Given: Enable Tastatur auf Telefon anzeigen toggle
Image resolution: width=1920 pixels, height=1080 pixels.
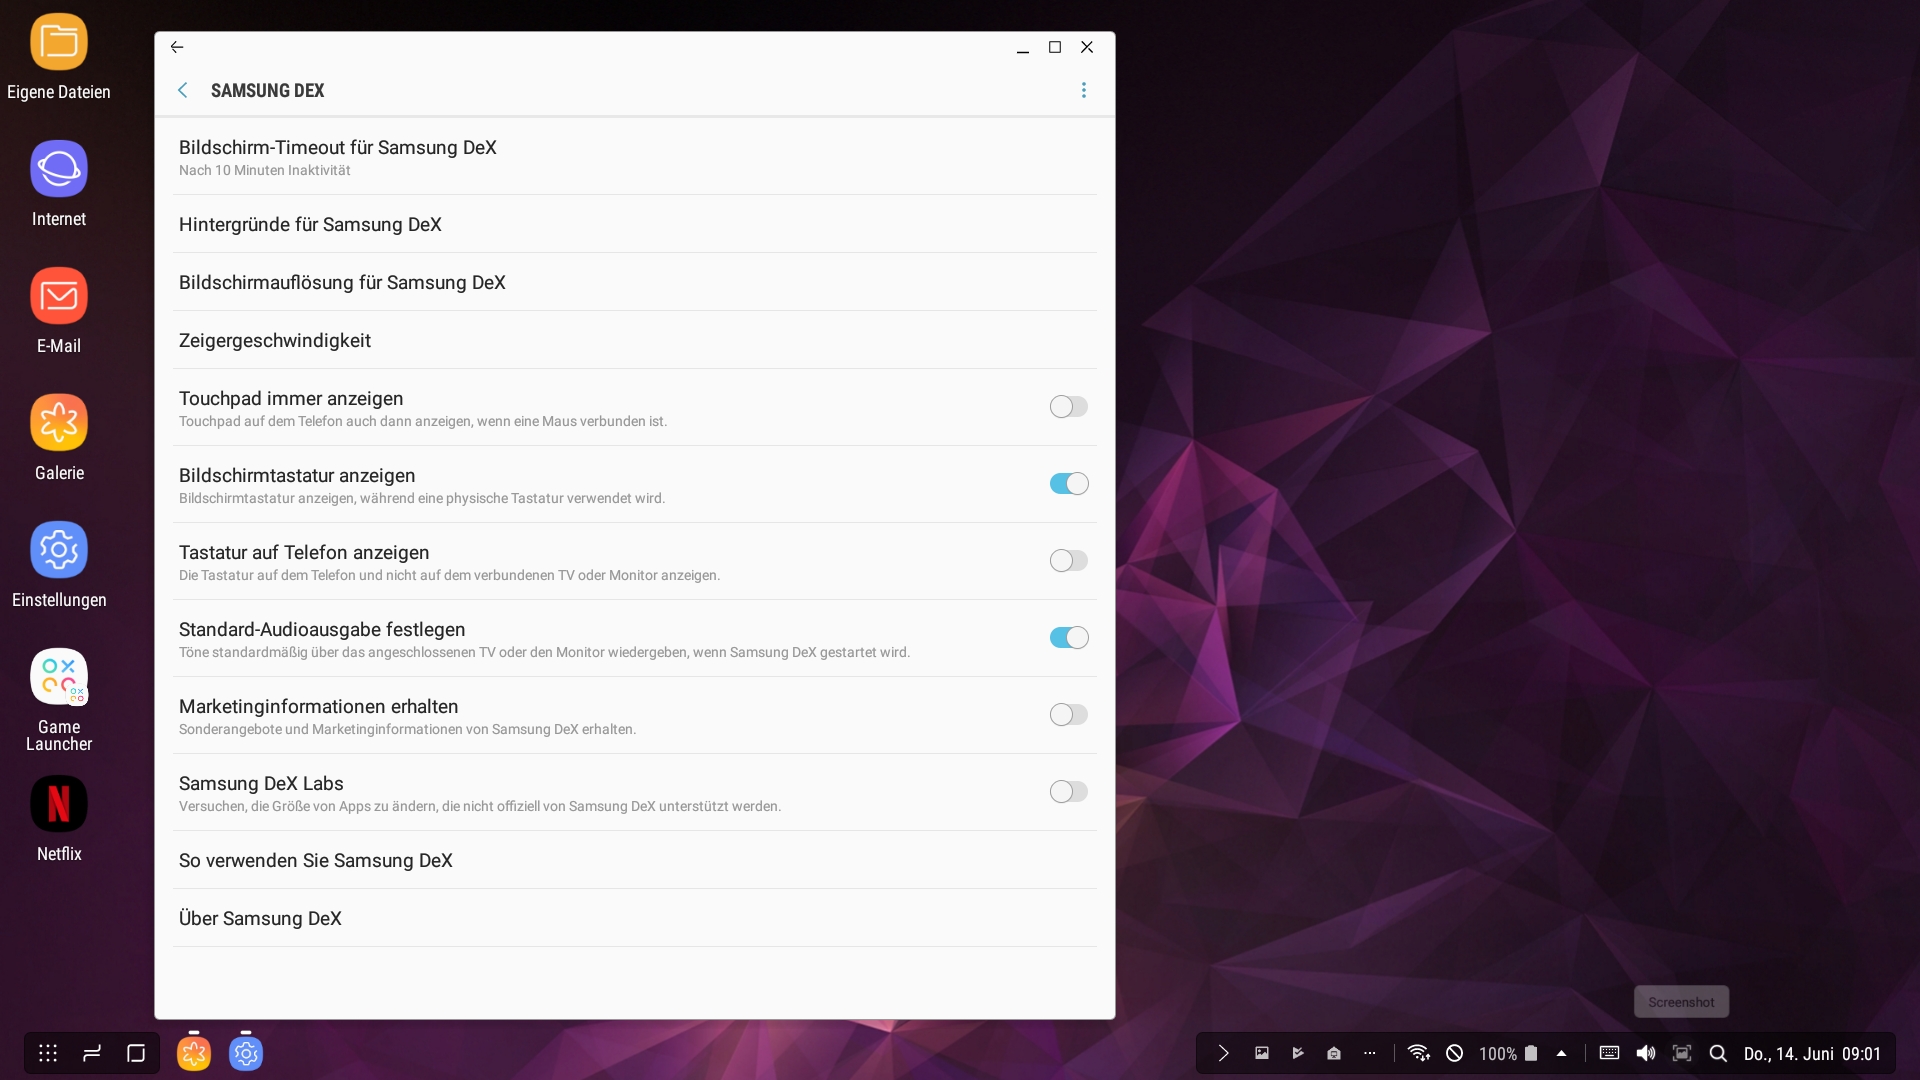Looking at the screenshot, I should (x=1068, y=561).
